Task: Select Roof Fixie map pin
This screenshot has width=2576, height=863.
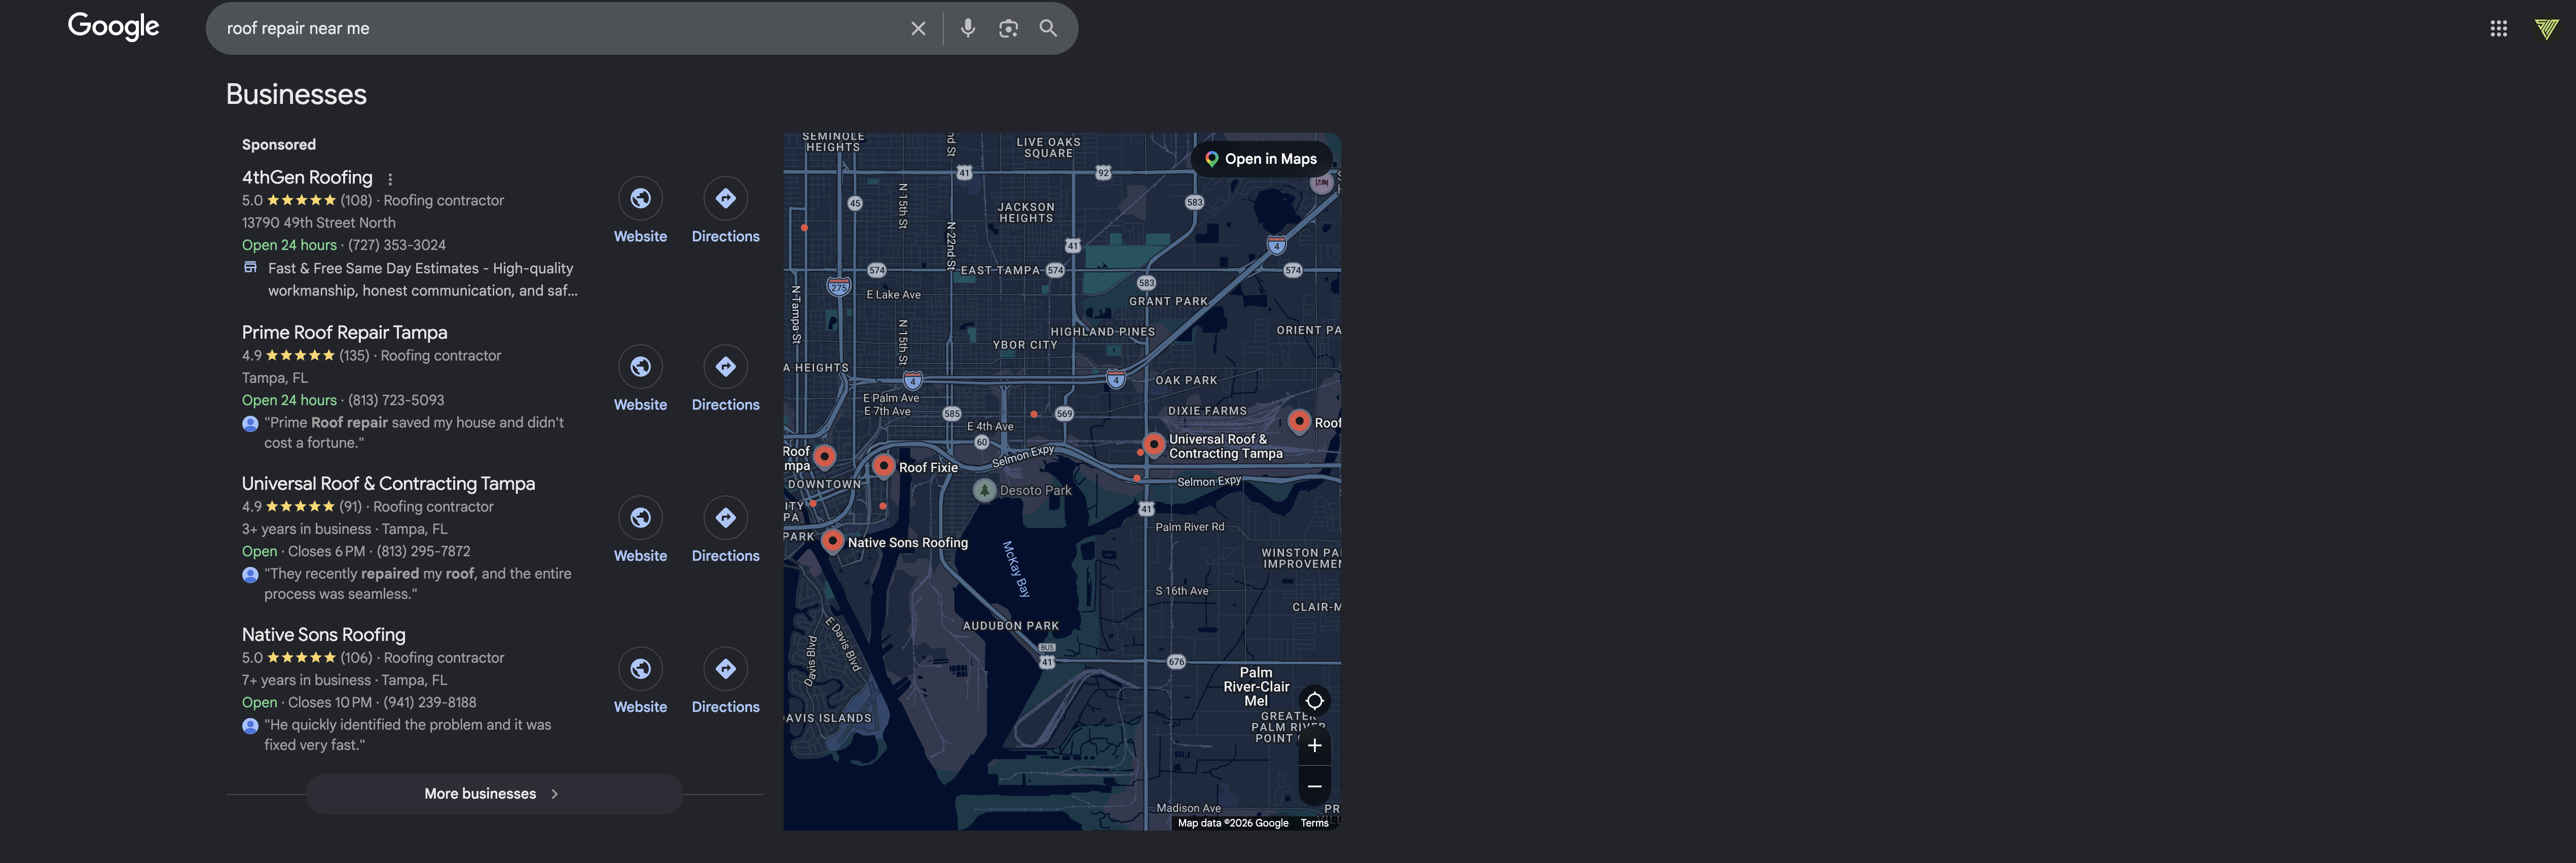Action: coord(883,465)
